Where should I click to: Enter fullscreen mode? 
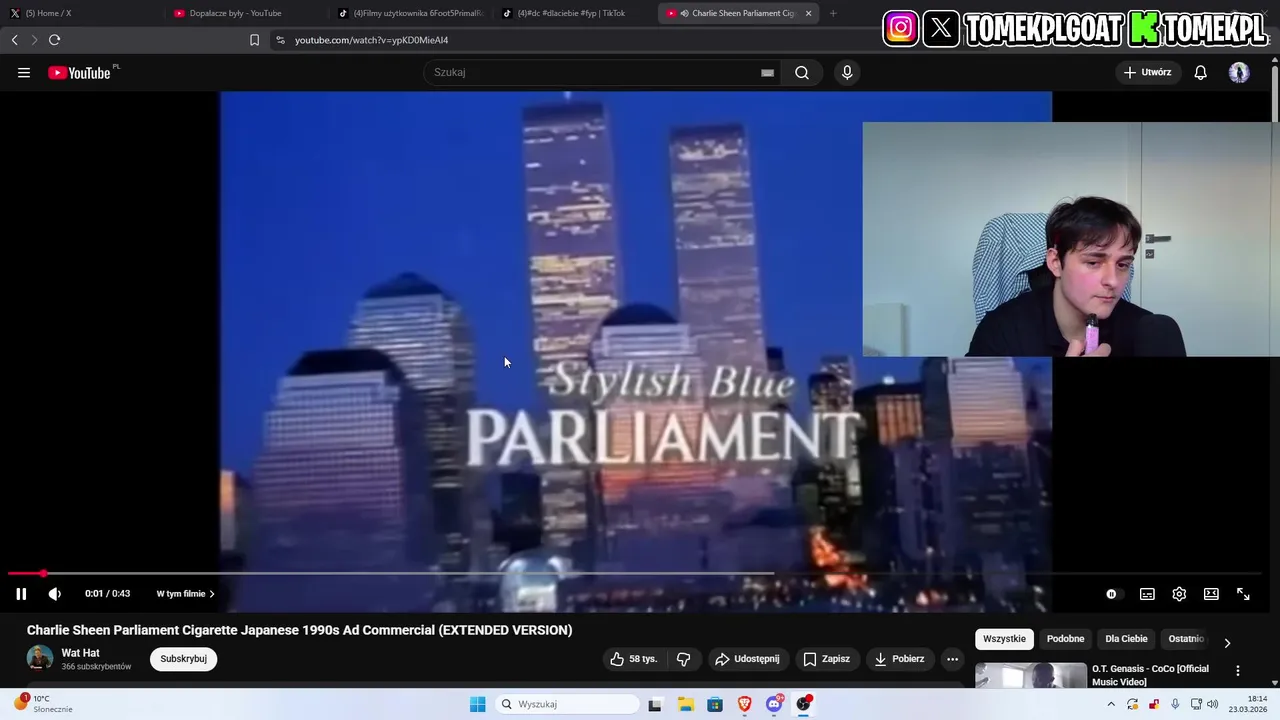coord(1243,594)
